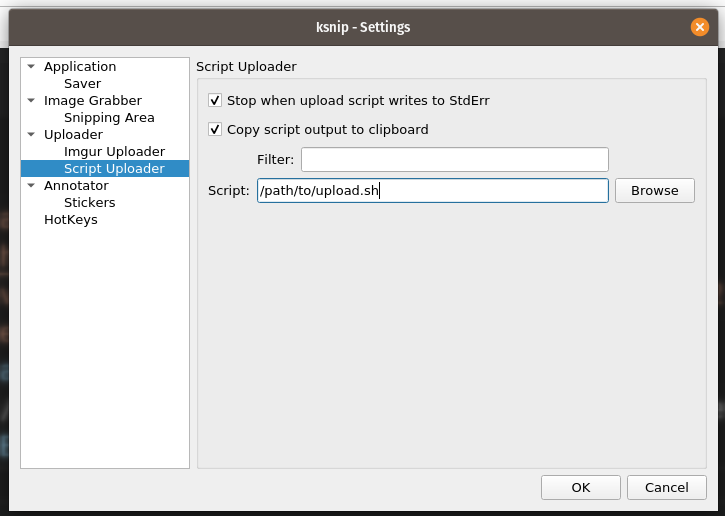Image resolution: width=725 pixels, height=516 pixels.
Task: Open the Stickers settings page
Action: (90, 203)
